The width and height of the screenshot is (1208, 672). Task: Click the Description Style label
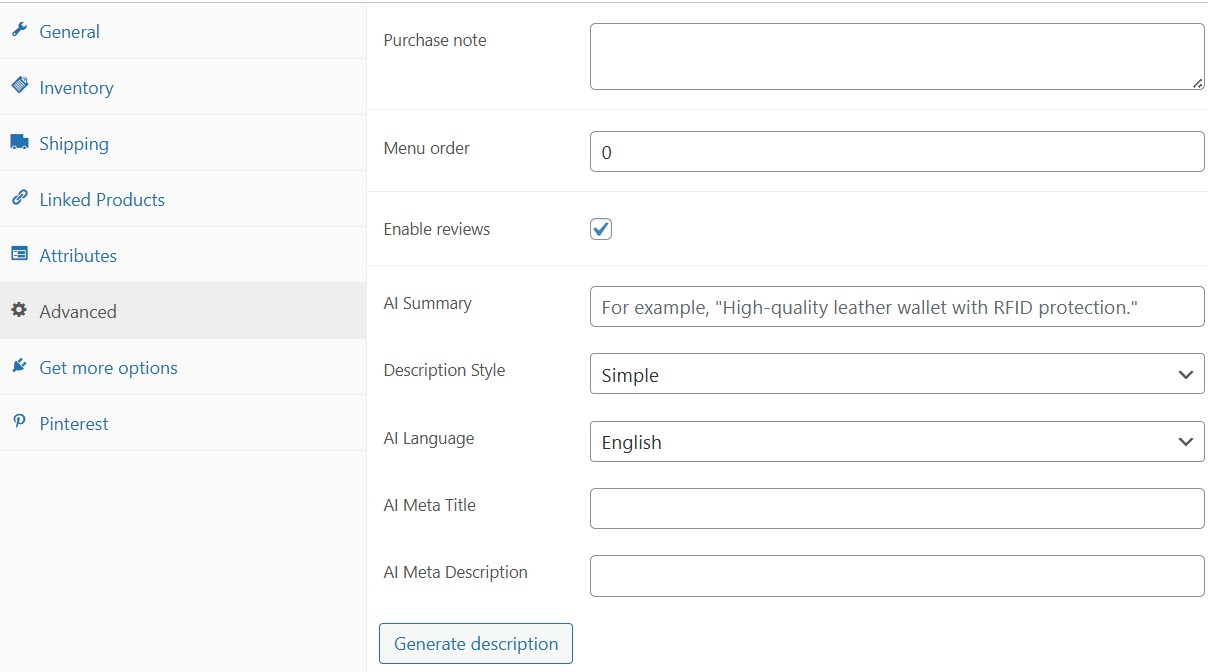(x=445, y=370)
